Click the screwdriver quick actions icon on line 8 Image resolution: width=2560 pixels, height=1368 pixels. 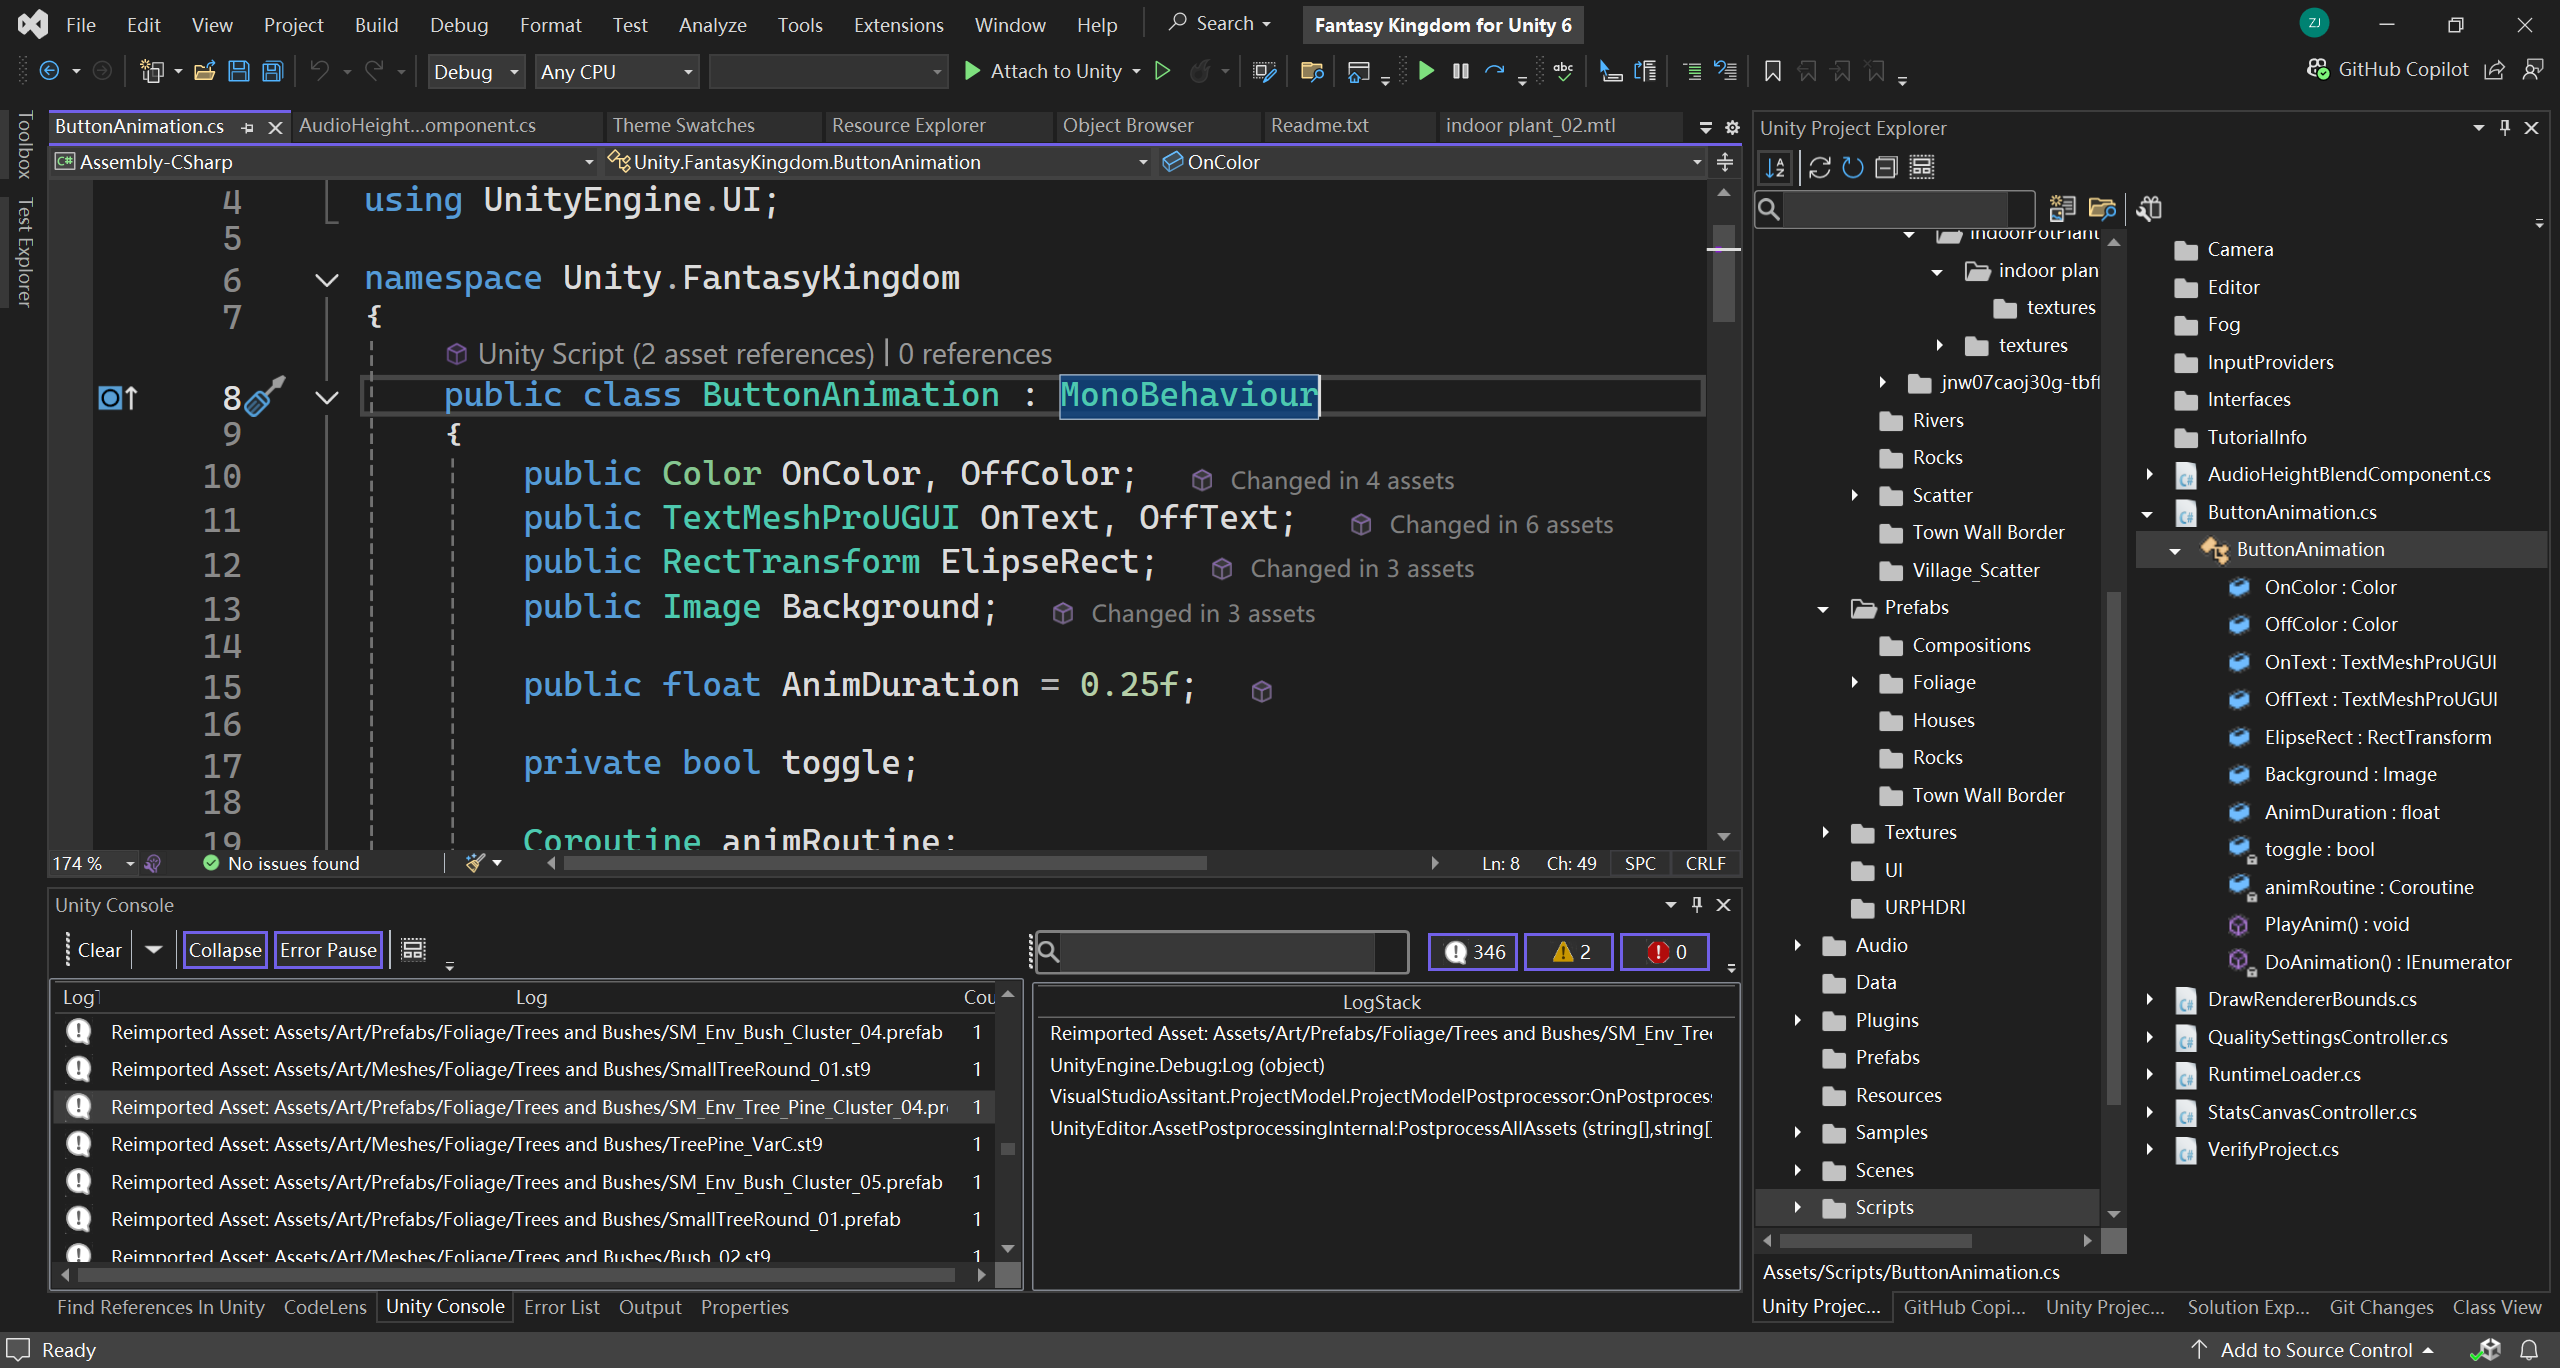pyautogui.click(x=263, y=397)
